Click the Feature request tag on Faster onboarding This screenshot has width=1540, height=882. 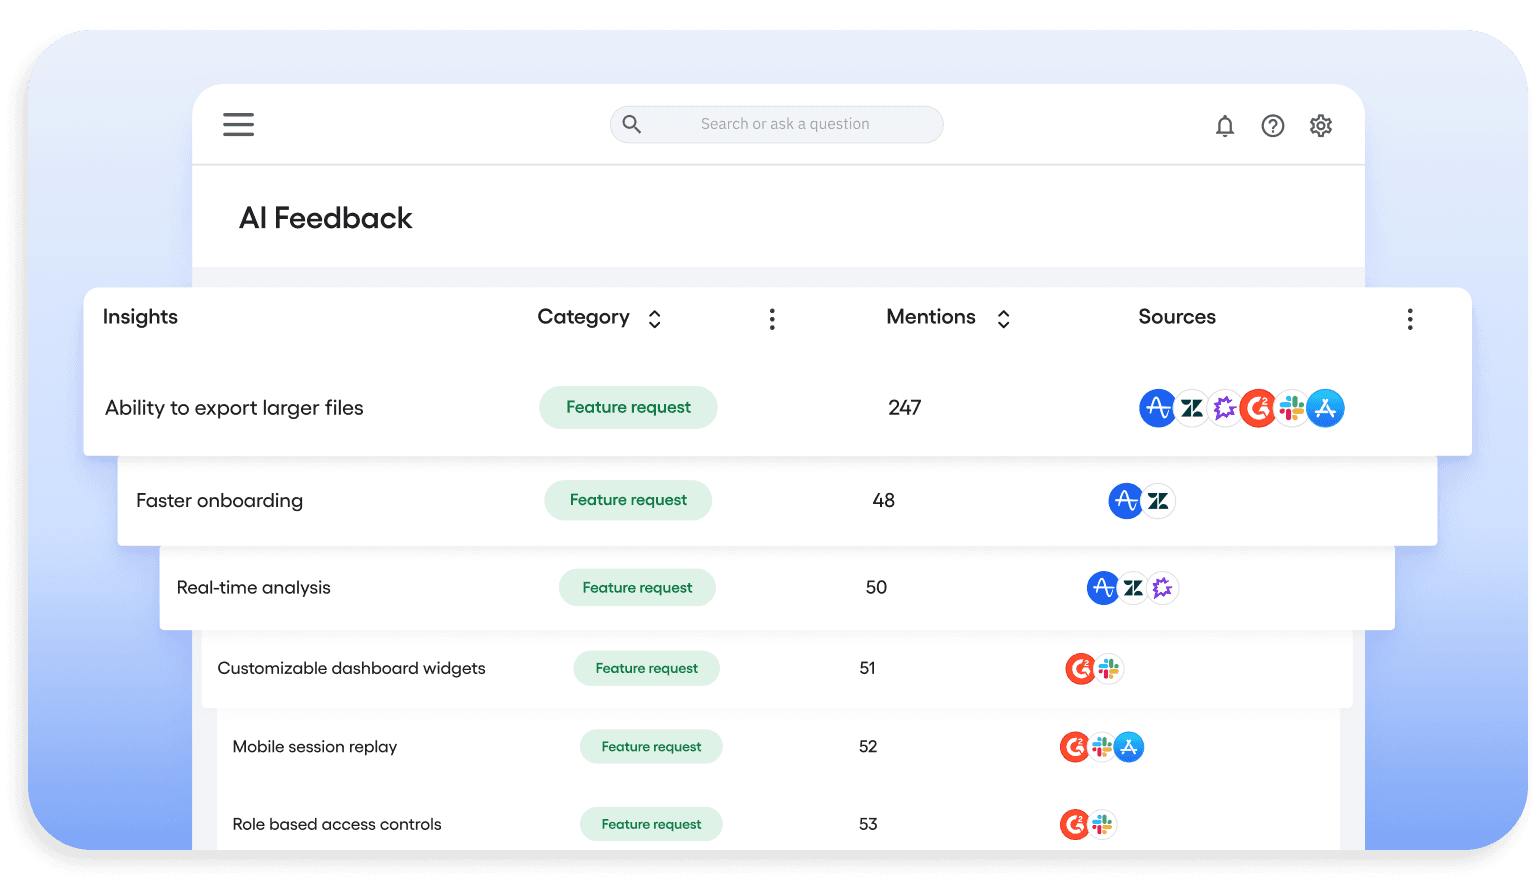point(628,500)
